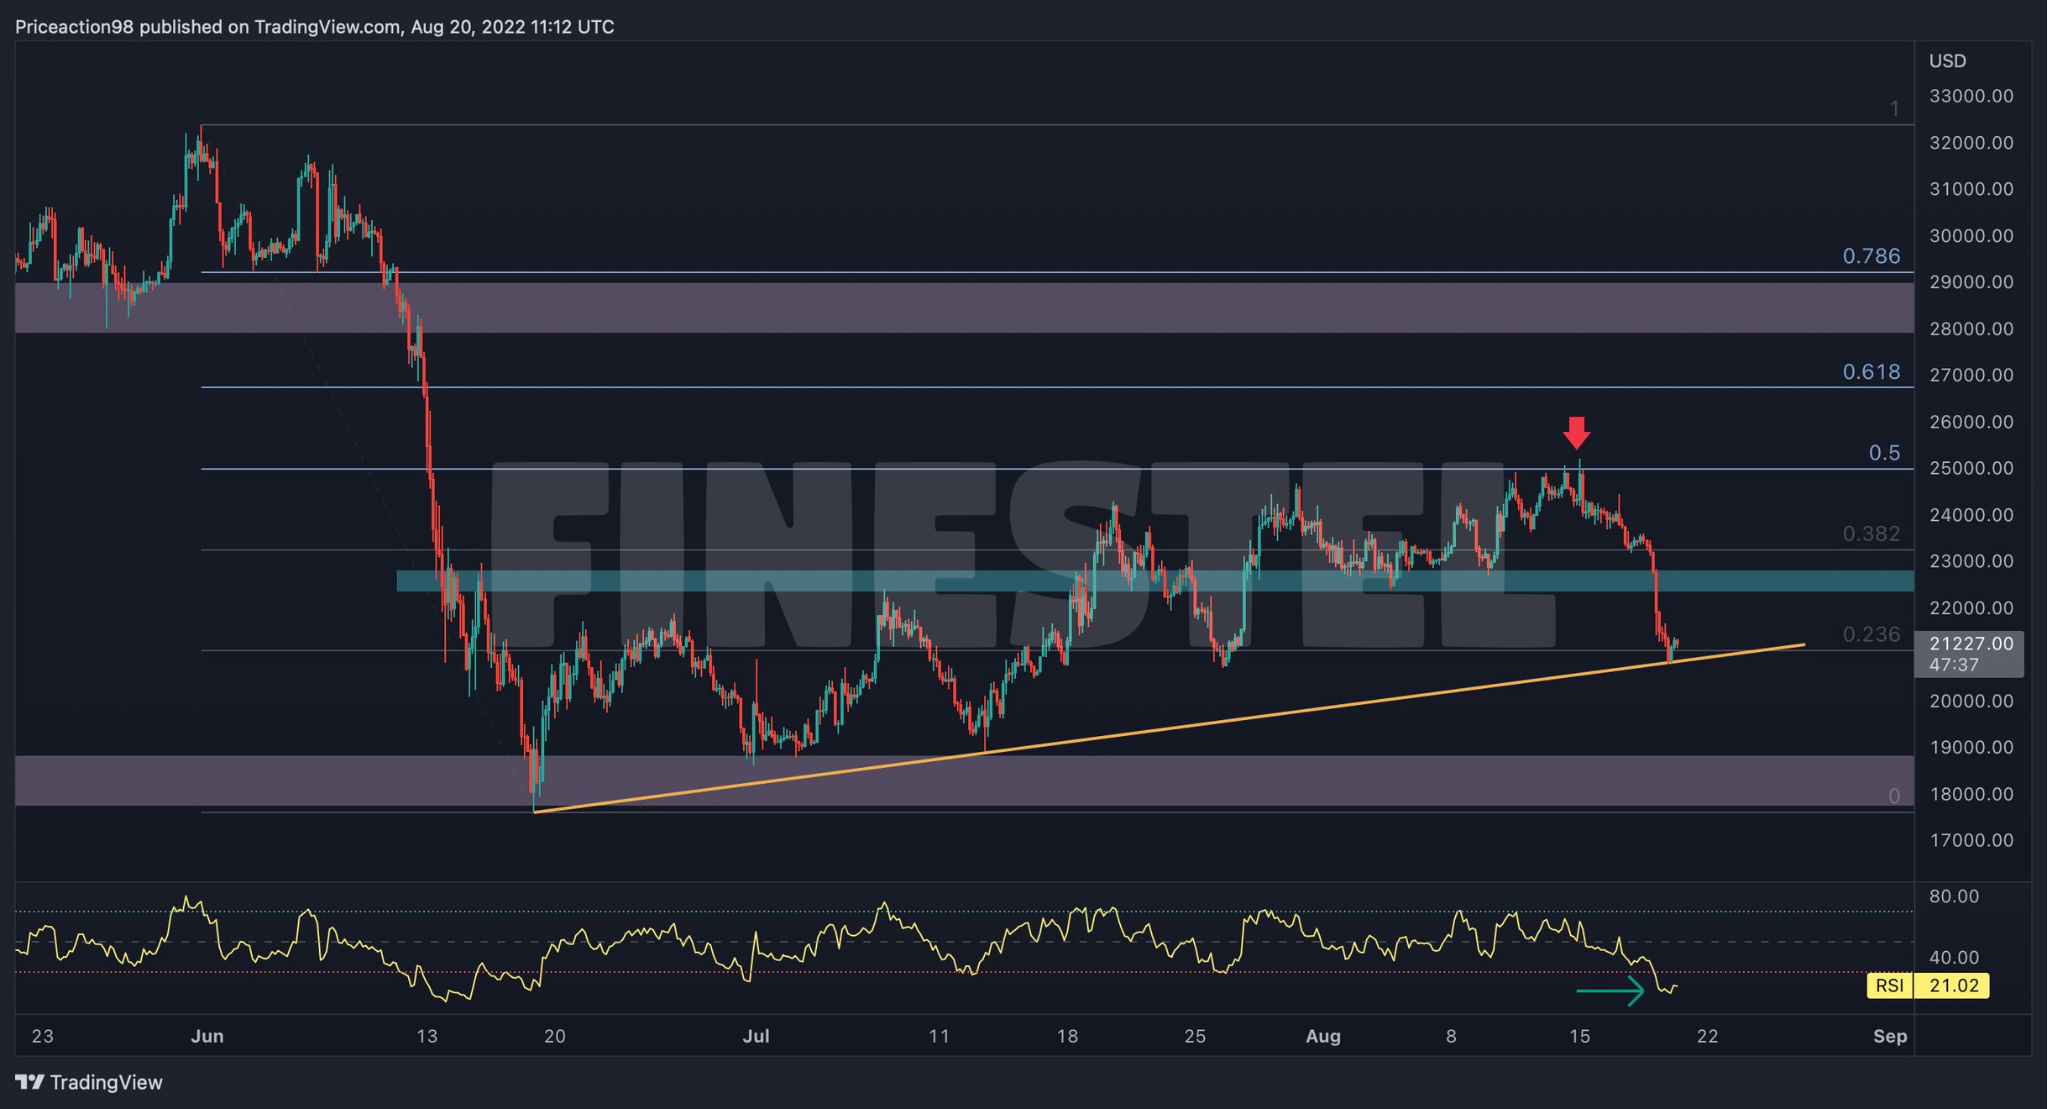Viewport: 2048px width, 1109px height.
Task: Click the red down arrow marker
Action: click(x=1576, y=433)
